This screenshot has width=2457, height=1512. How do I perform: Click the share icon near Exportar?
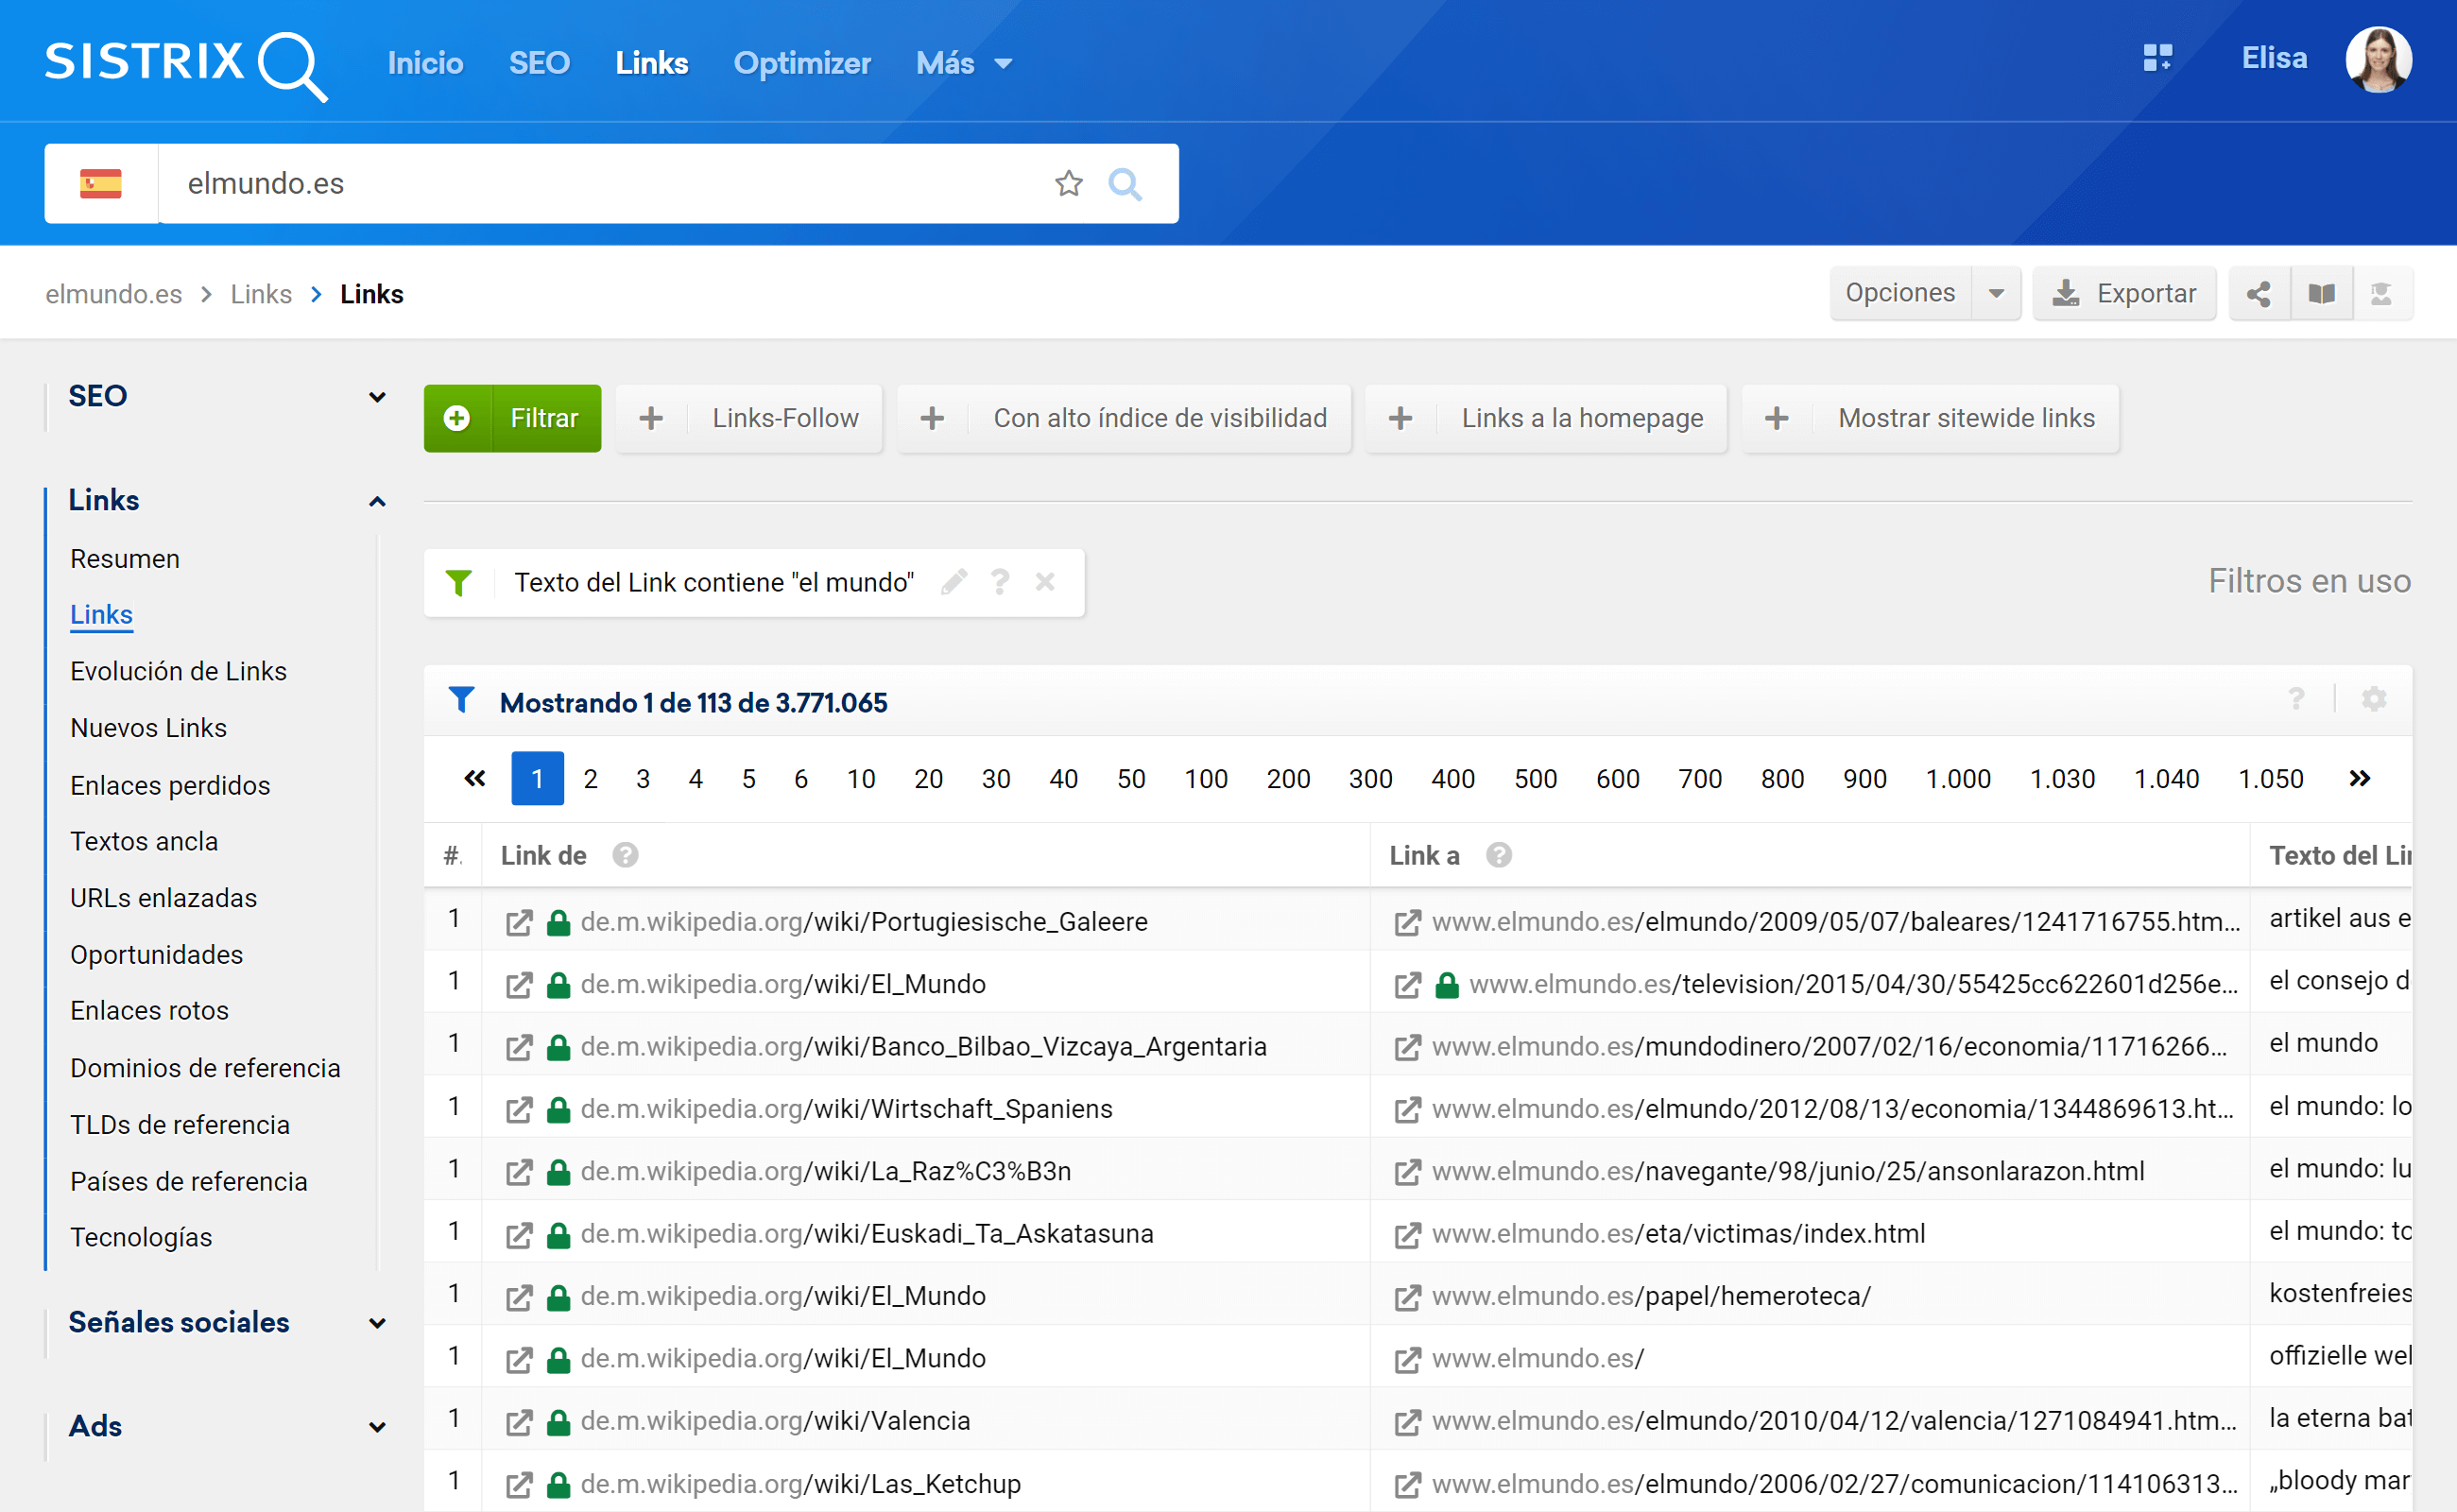[2258, 293]
